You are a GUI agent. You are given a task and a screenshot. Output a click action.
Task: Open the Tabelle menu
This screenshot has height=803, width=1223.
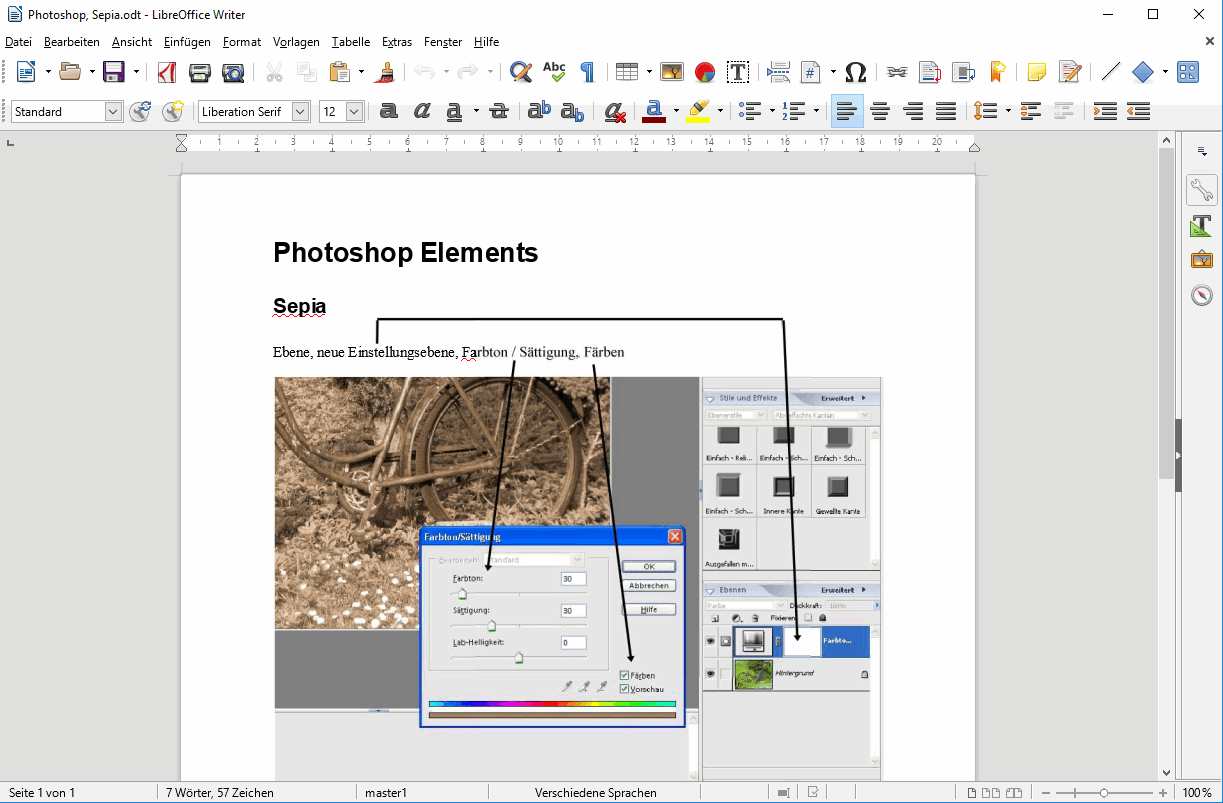point(351,42)
